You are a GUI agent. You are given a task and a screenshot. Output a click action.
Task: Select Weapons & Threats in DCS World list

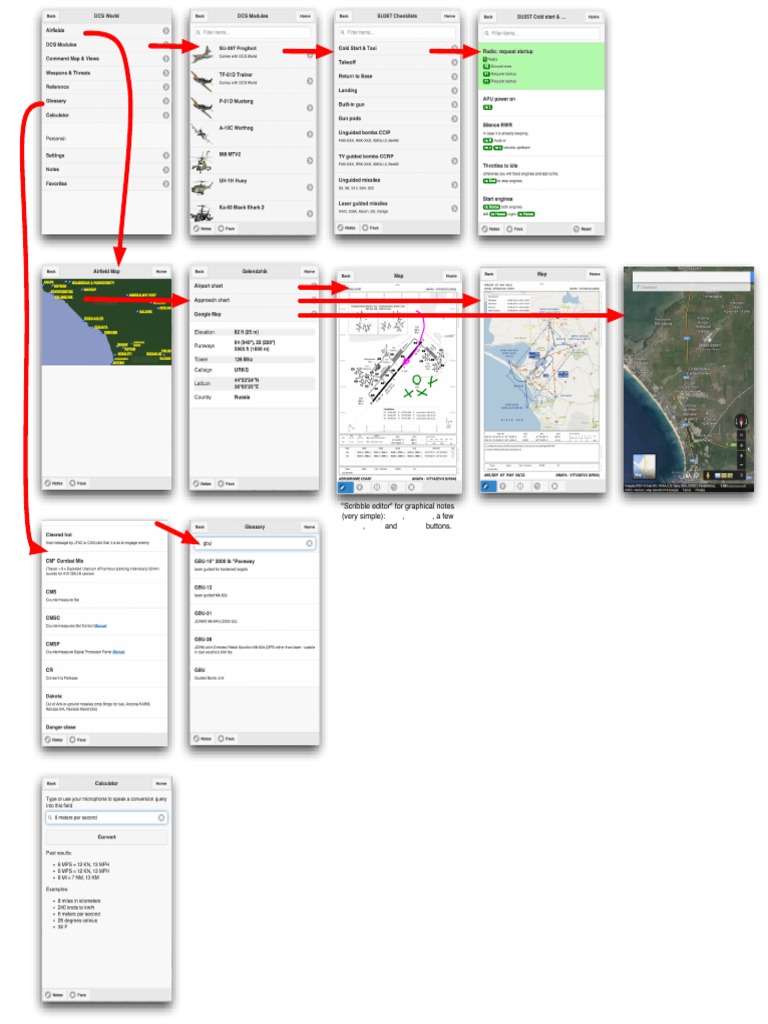click(x=106, y=73)
